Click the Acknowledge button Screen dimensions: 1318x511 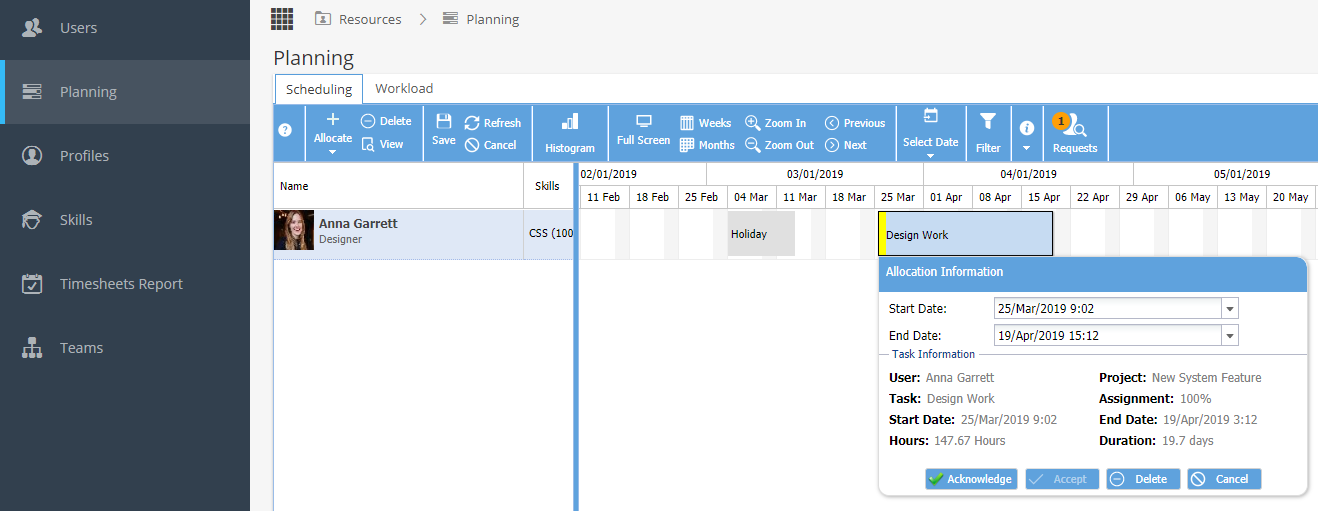tap(971, 479)
